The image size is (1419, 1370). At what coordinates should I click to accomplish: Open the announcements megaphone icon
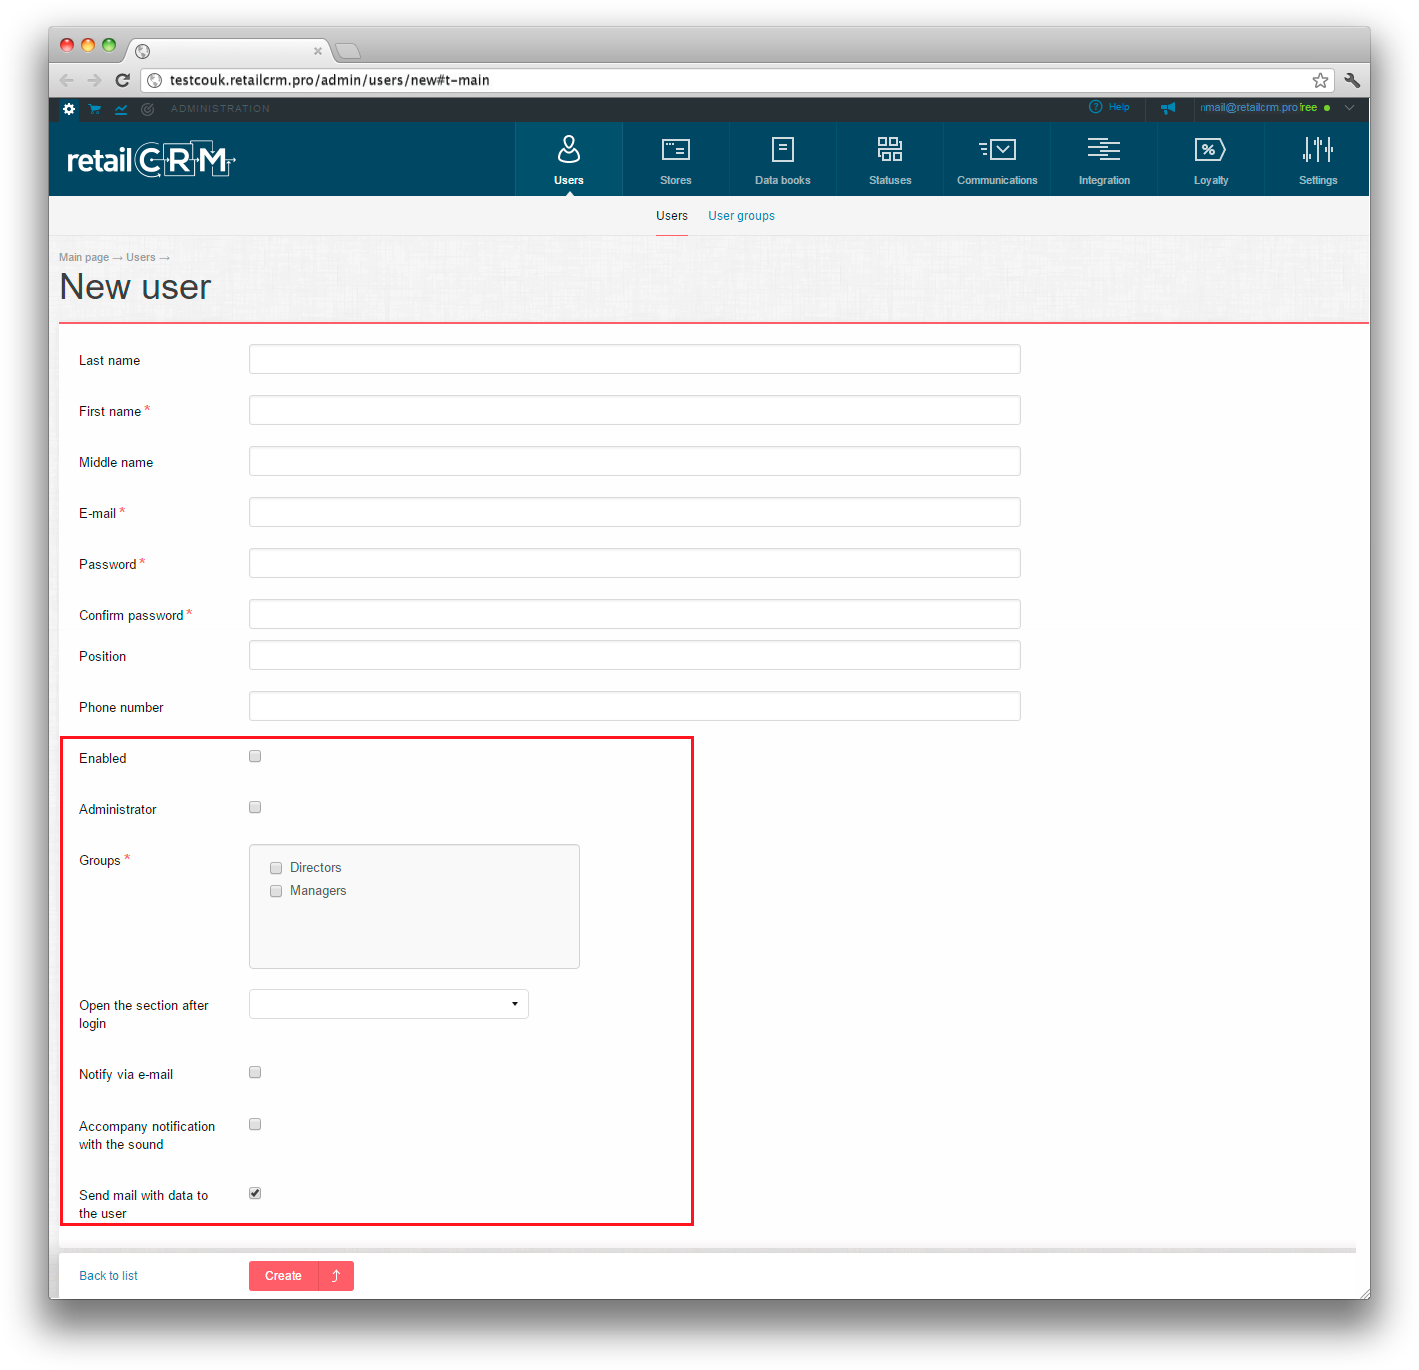click(1168, 108)
